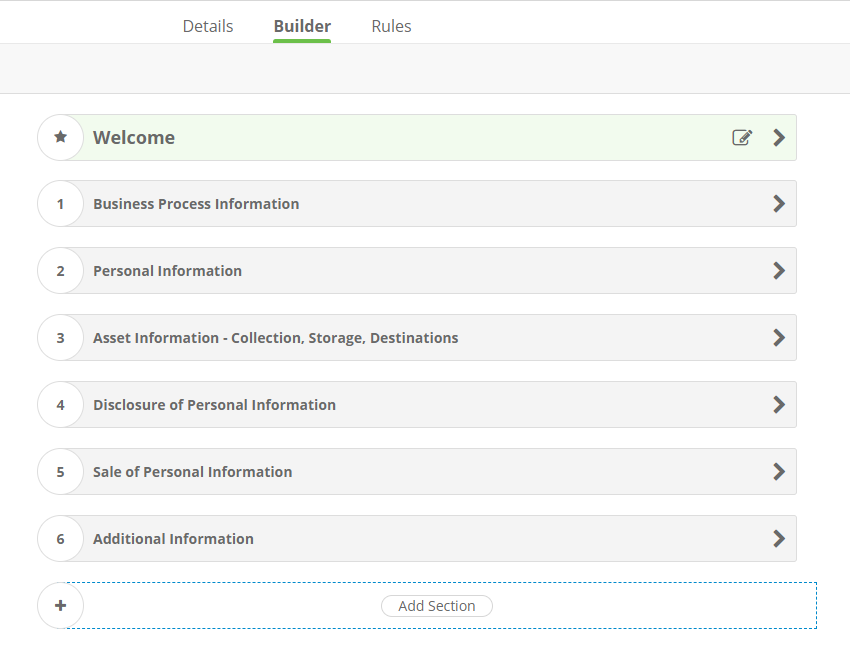Select section number 6 circle badge
This screenshot has width=850, height=663.
[60, 539]
